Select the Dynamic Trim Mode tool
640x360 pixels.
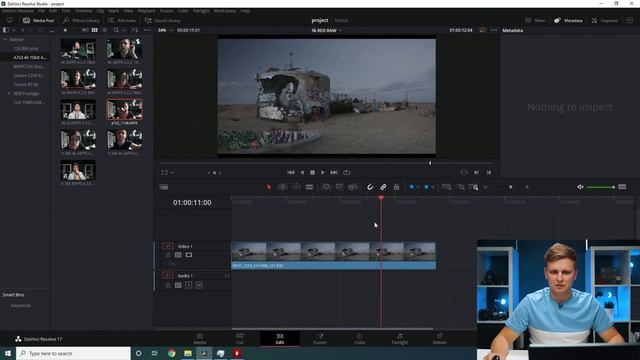point(296,187)
